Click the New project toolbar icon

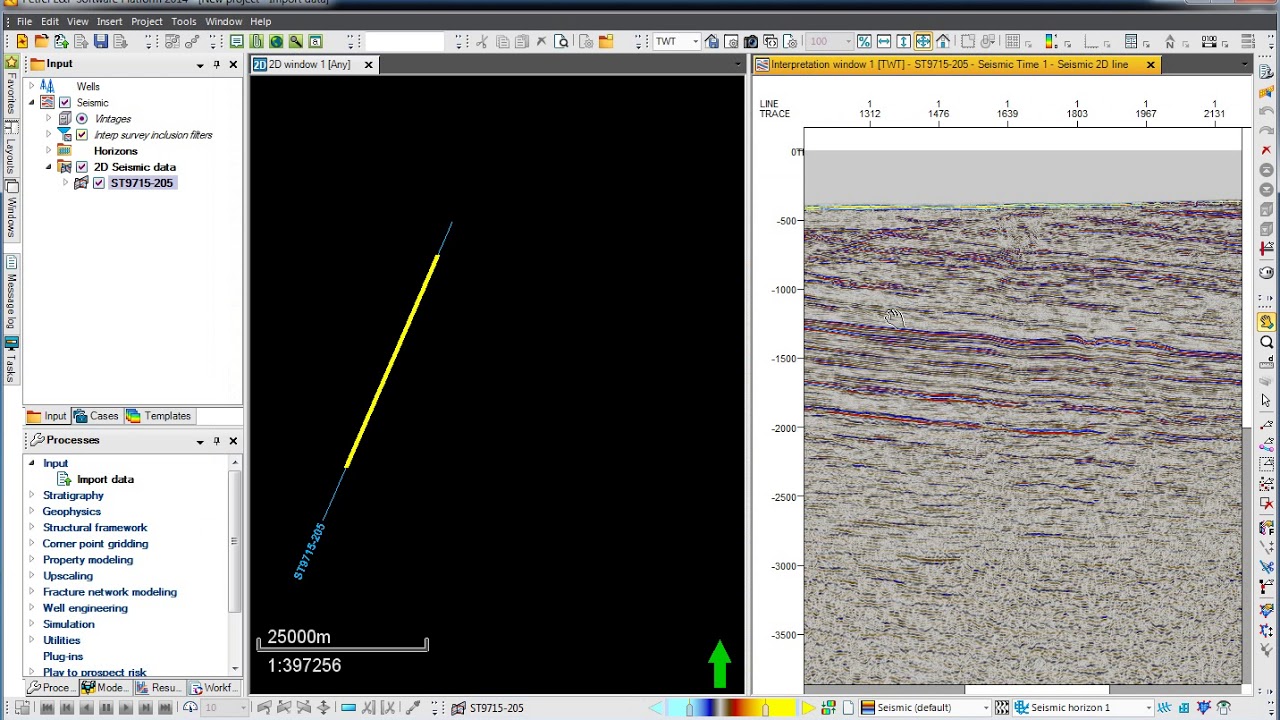click(x=21, y=41)
